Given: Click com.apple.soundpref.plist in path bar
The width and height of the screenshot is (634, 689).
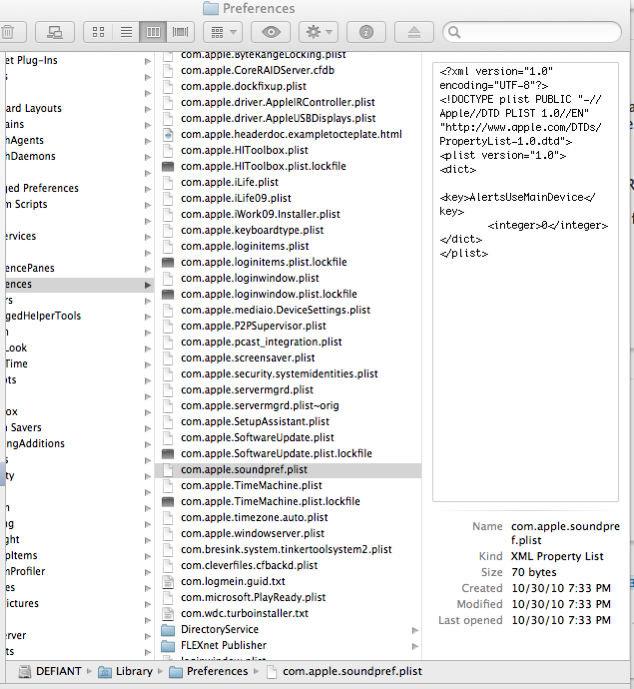Looking at the screenshot, I should [x=344, y=671].
